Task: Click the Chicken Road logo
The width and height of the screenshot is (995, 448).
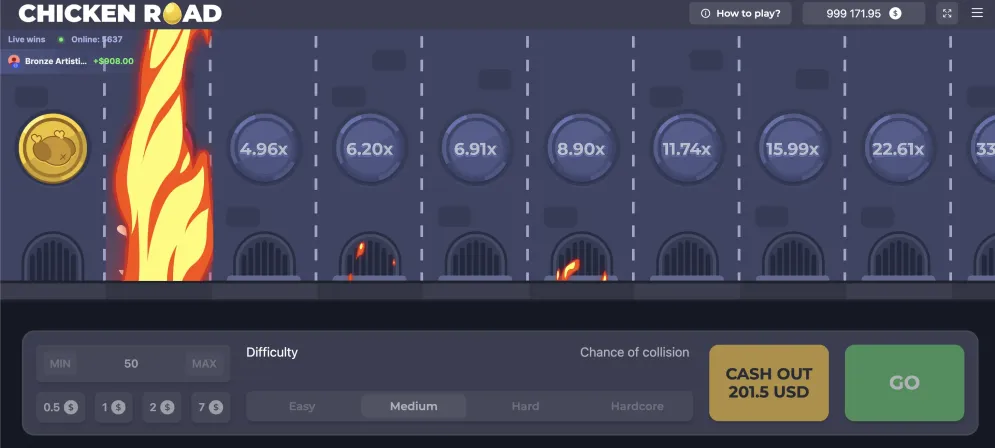Action: [121, 13]
